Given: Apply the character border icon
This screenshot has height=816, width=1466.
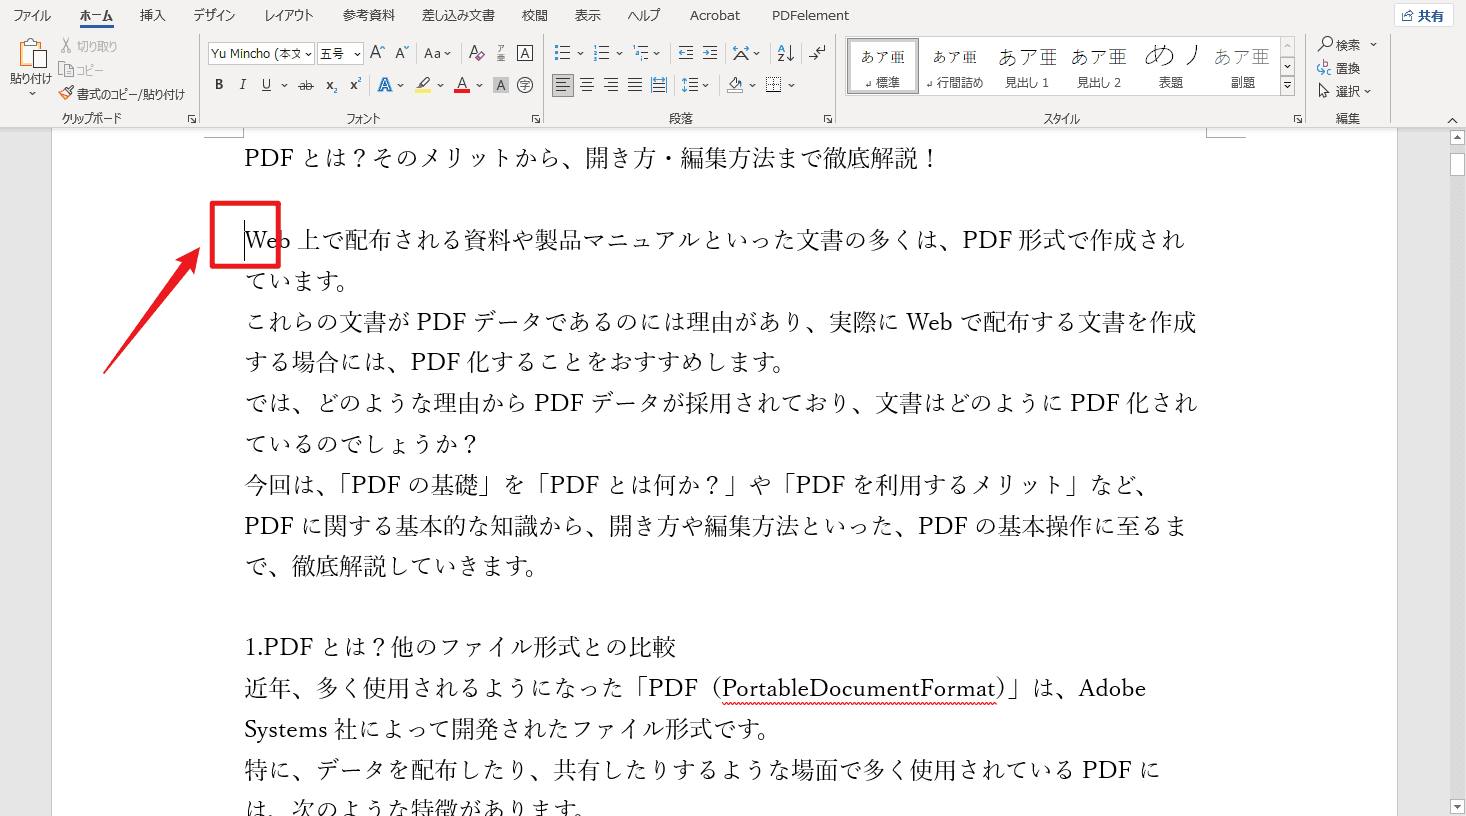Looking at the screenshot, I should pyautogui.click(x=525, y=53).
